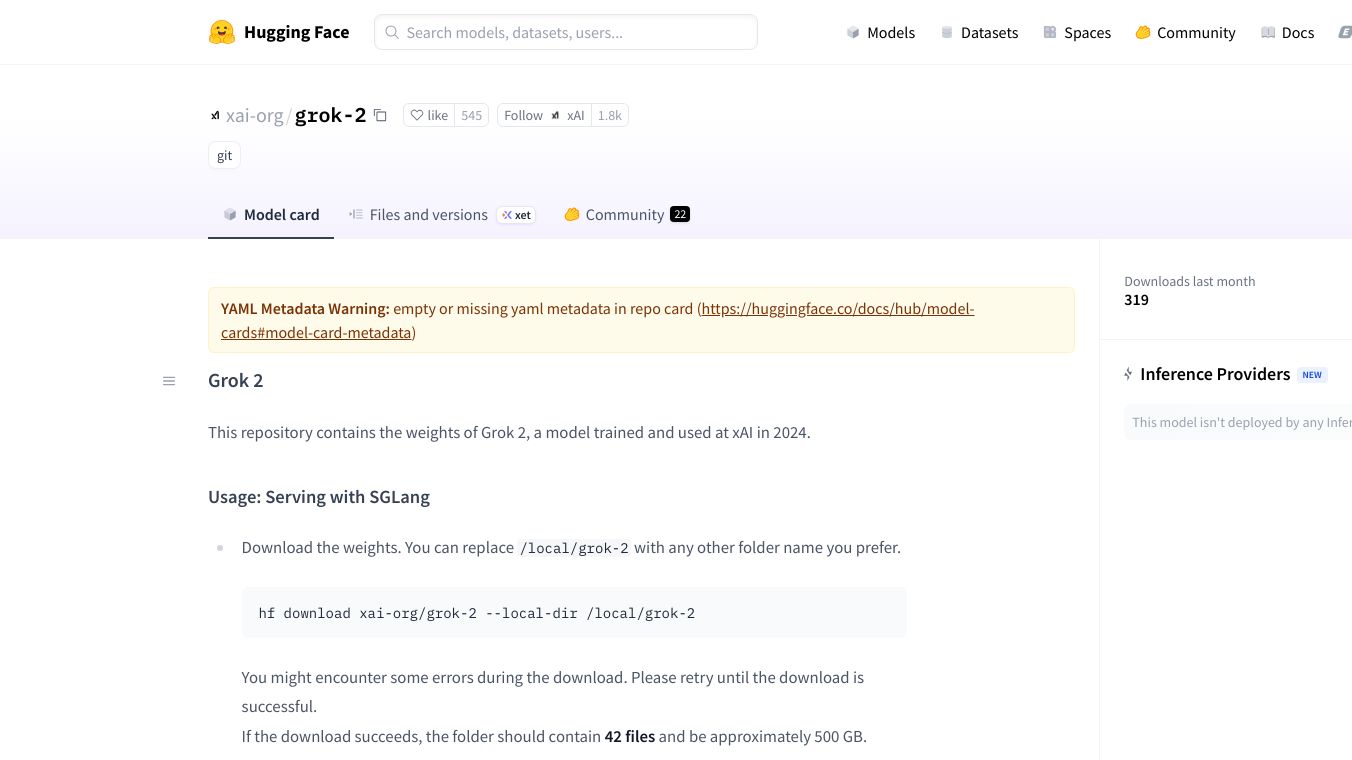Copy the grok-2 model name
Image resolution: width=1352 pixels, height=760 pixels.
380,115
